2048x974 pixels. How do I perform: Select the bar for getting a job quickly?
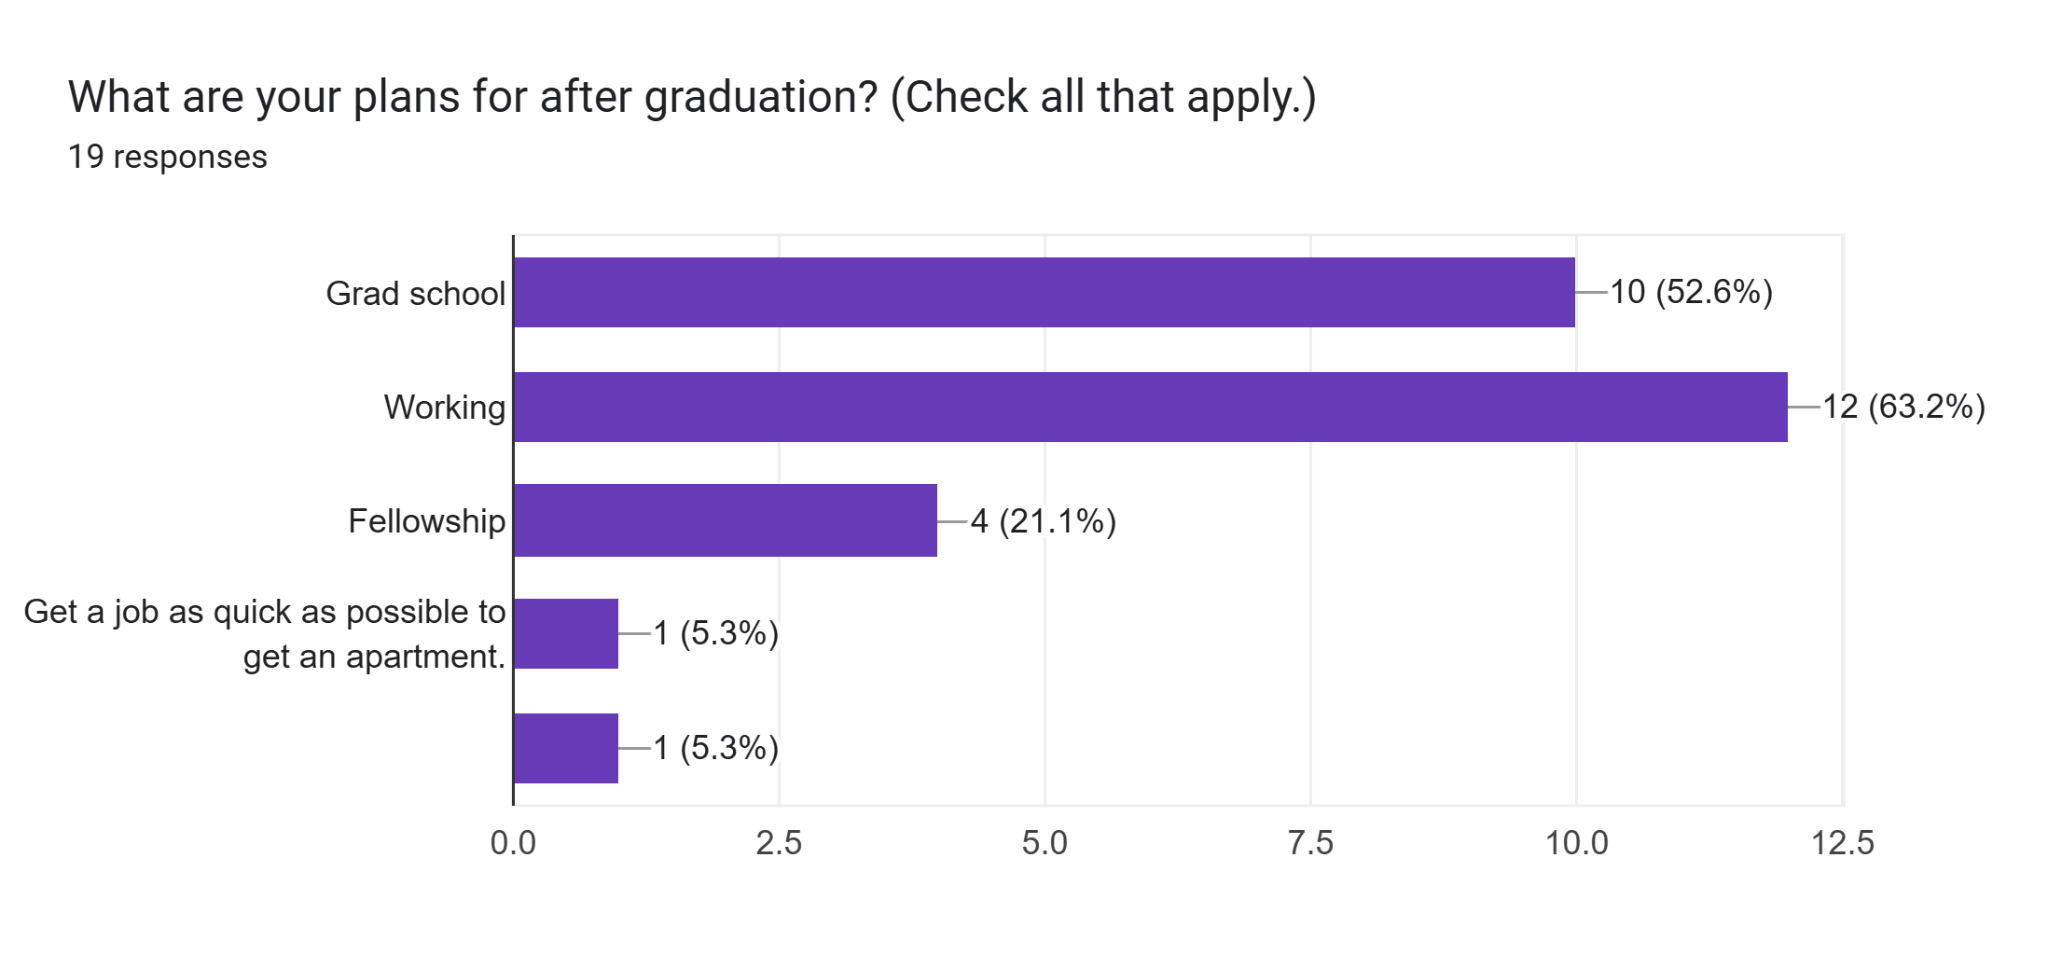[x=566, y=633]
